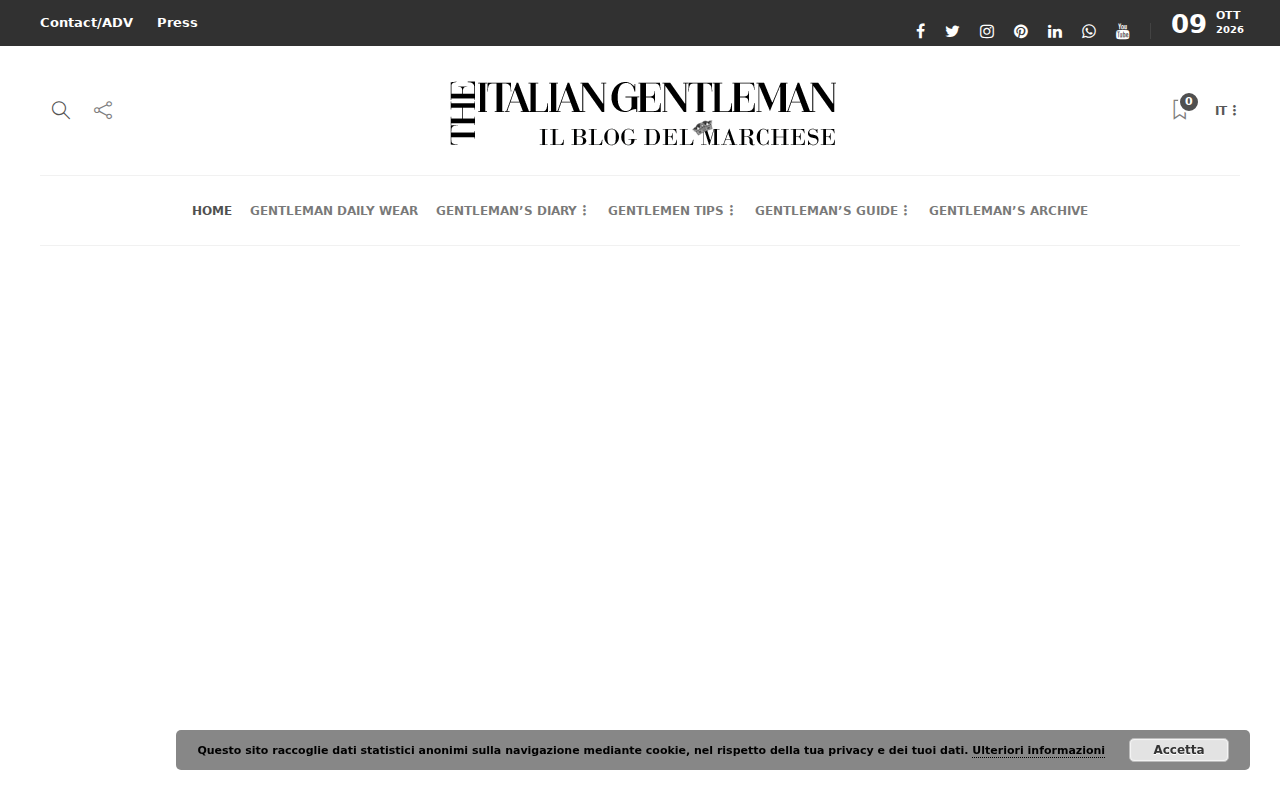Click The Italian Gentleman logo
The width and height of the screenshot is (1280, 800).
point(643,114)
